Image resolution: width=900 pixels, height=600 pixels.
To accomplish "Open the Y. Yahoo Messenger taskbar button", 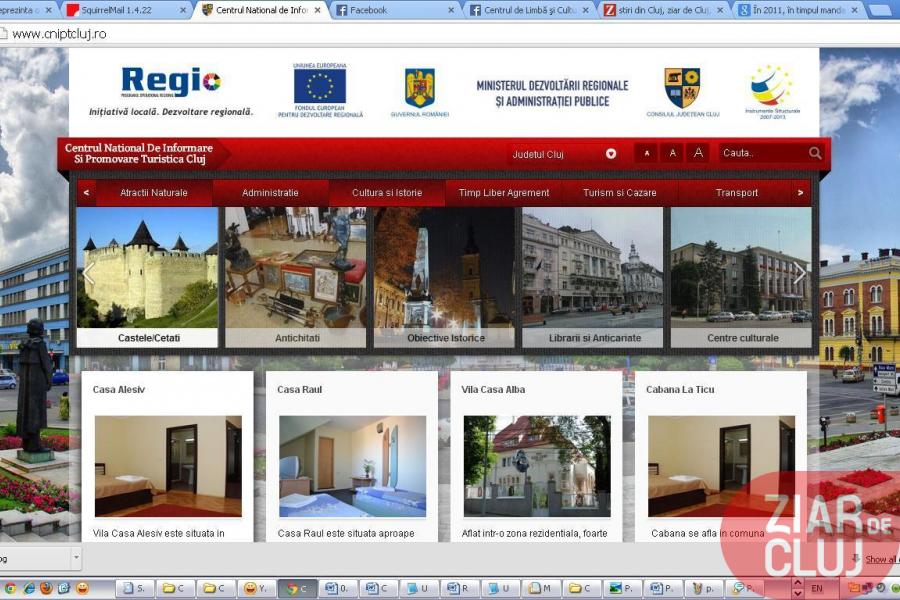I will pyautogui.click(x=257, y=588).
